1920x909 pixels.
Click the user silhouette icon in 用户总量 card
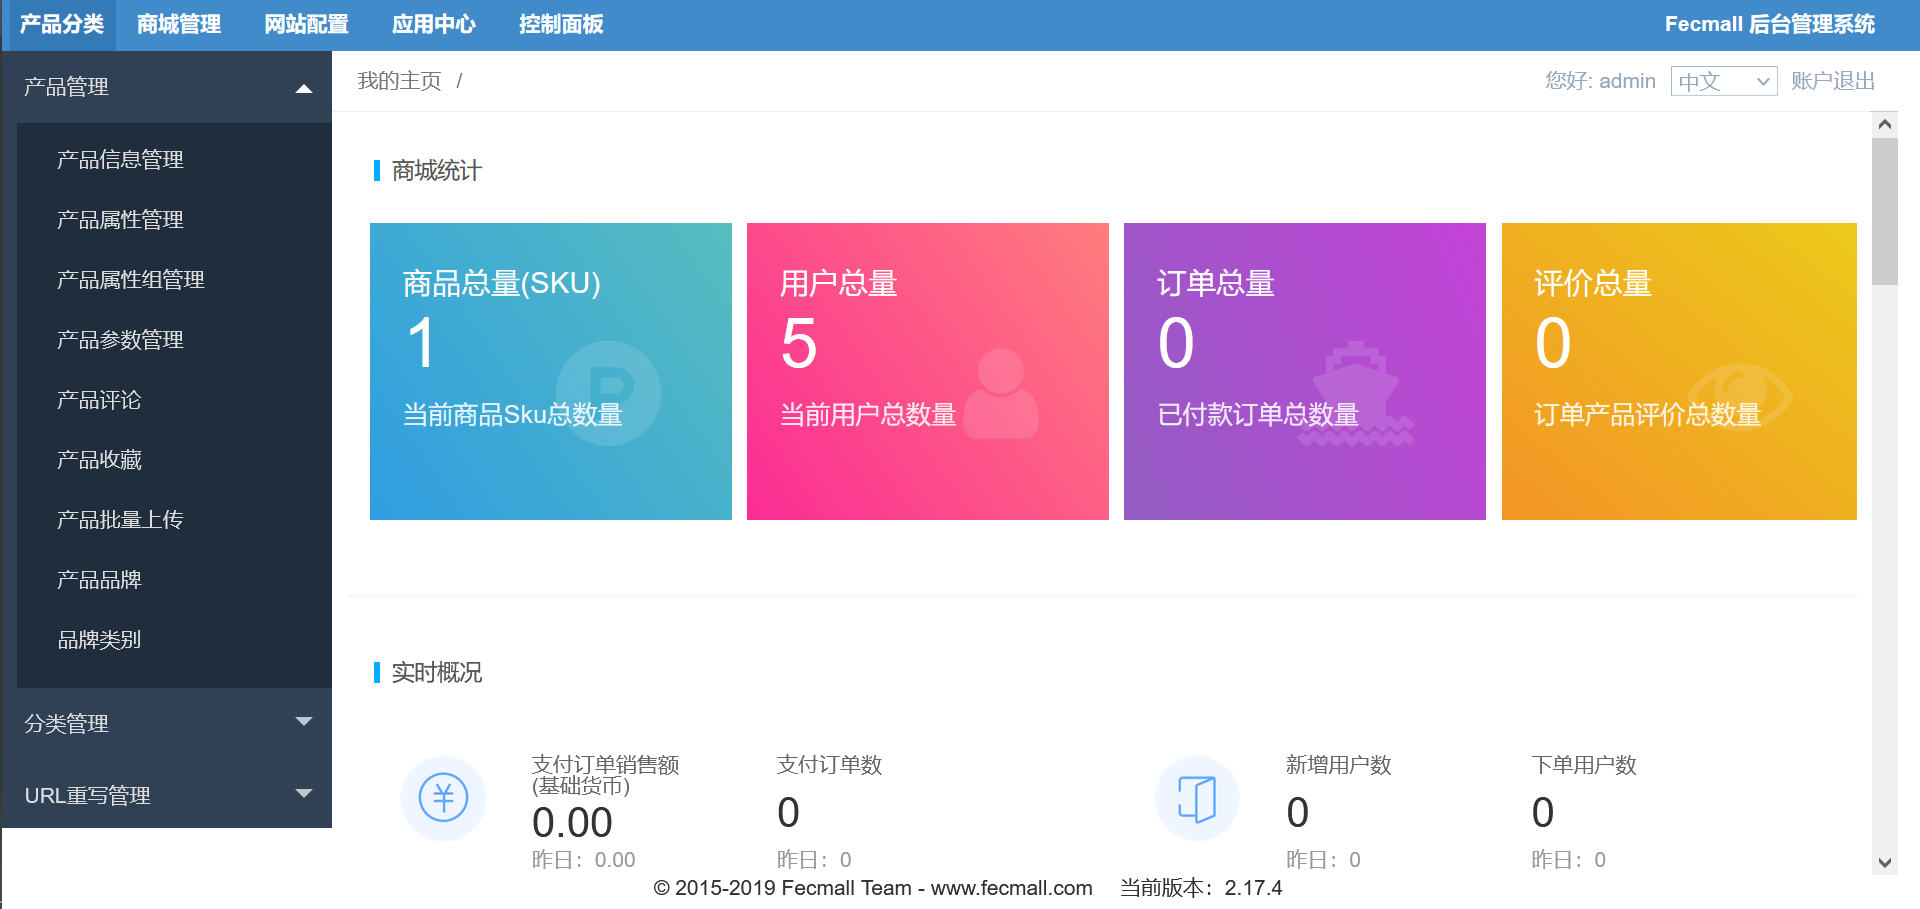[x=1001, y=393]
